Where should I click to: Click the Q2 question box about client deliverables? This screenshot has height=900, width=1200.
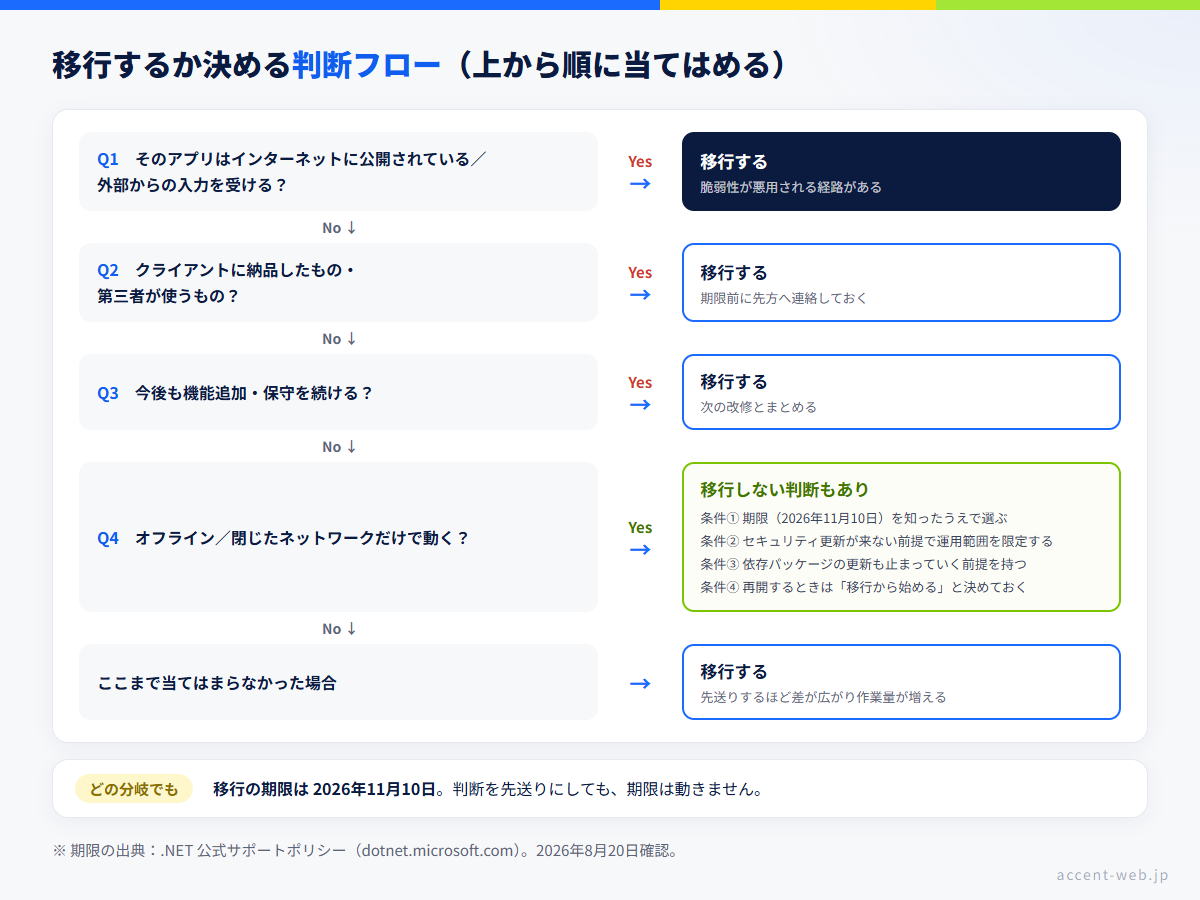(338, 283)
